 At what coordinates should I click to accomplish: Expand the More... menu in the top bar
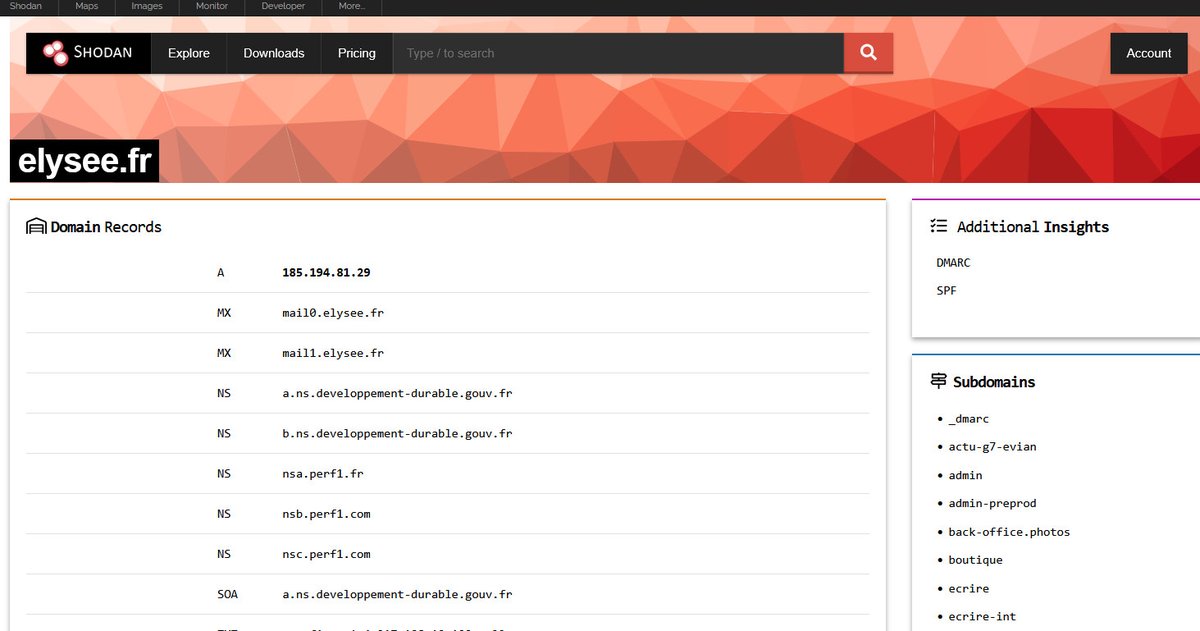(x=352, y=6)
